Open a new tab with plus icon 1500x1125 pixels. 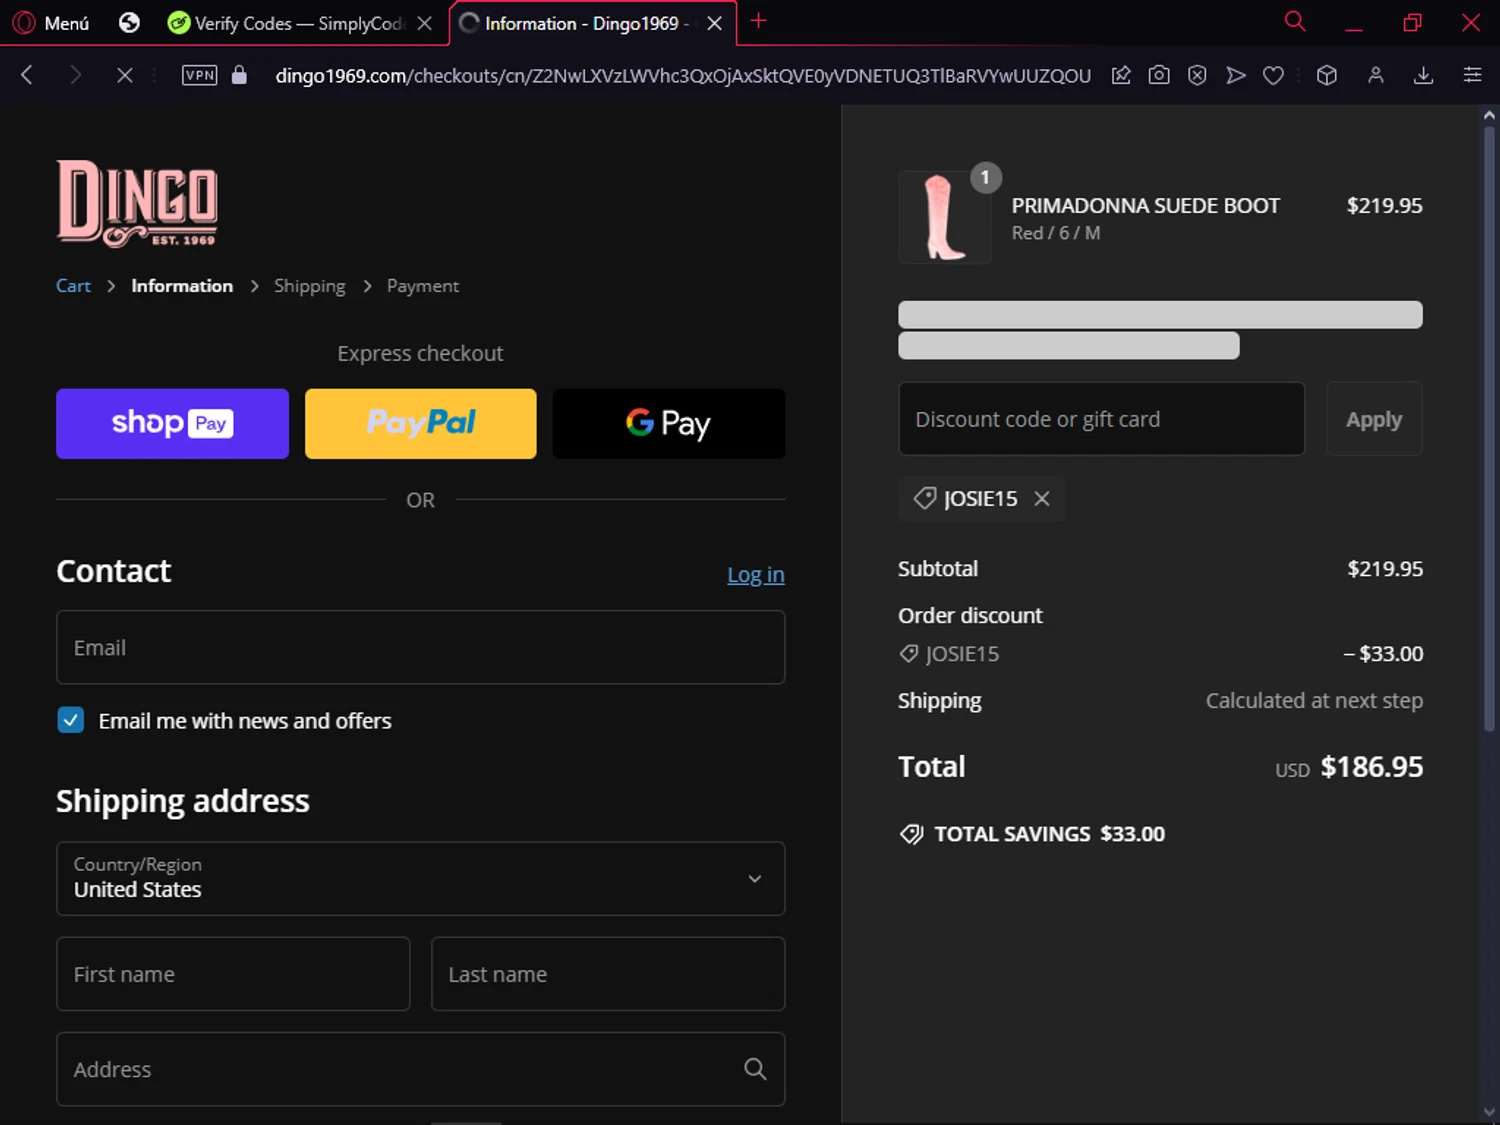point(759,21)
